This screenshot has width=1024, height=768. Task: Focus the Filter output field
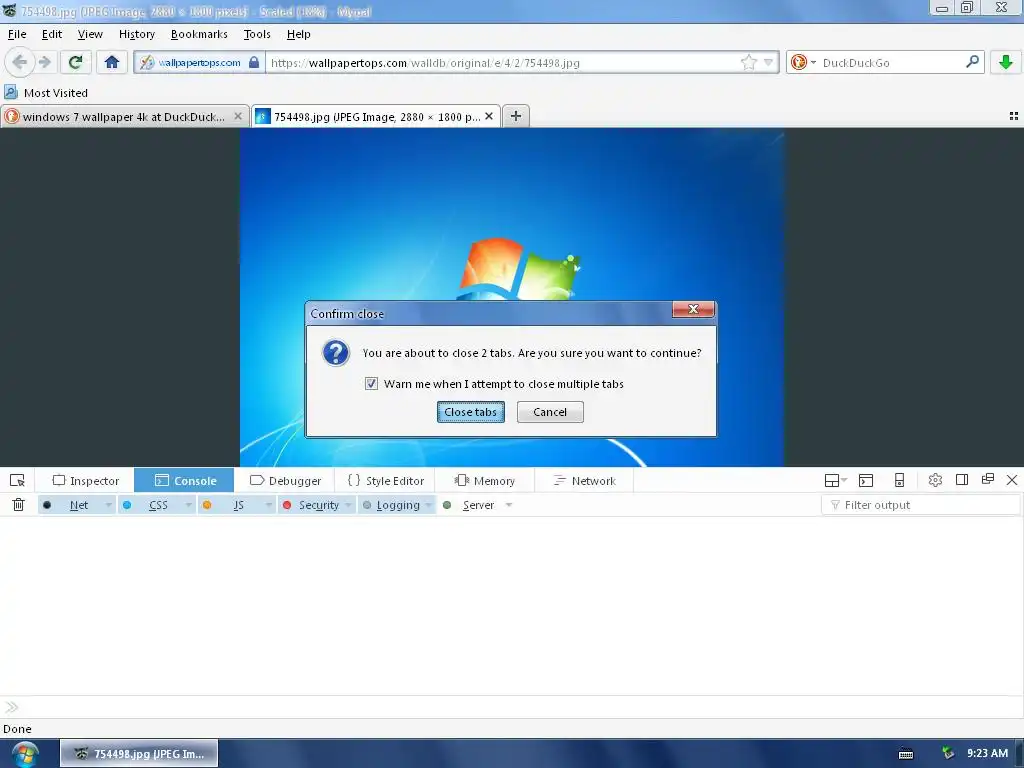tap(921, 505)
